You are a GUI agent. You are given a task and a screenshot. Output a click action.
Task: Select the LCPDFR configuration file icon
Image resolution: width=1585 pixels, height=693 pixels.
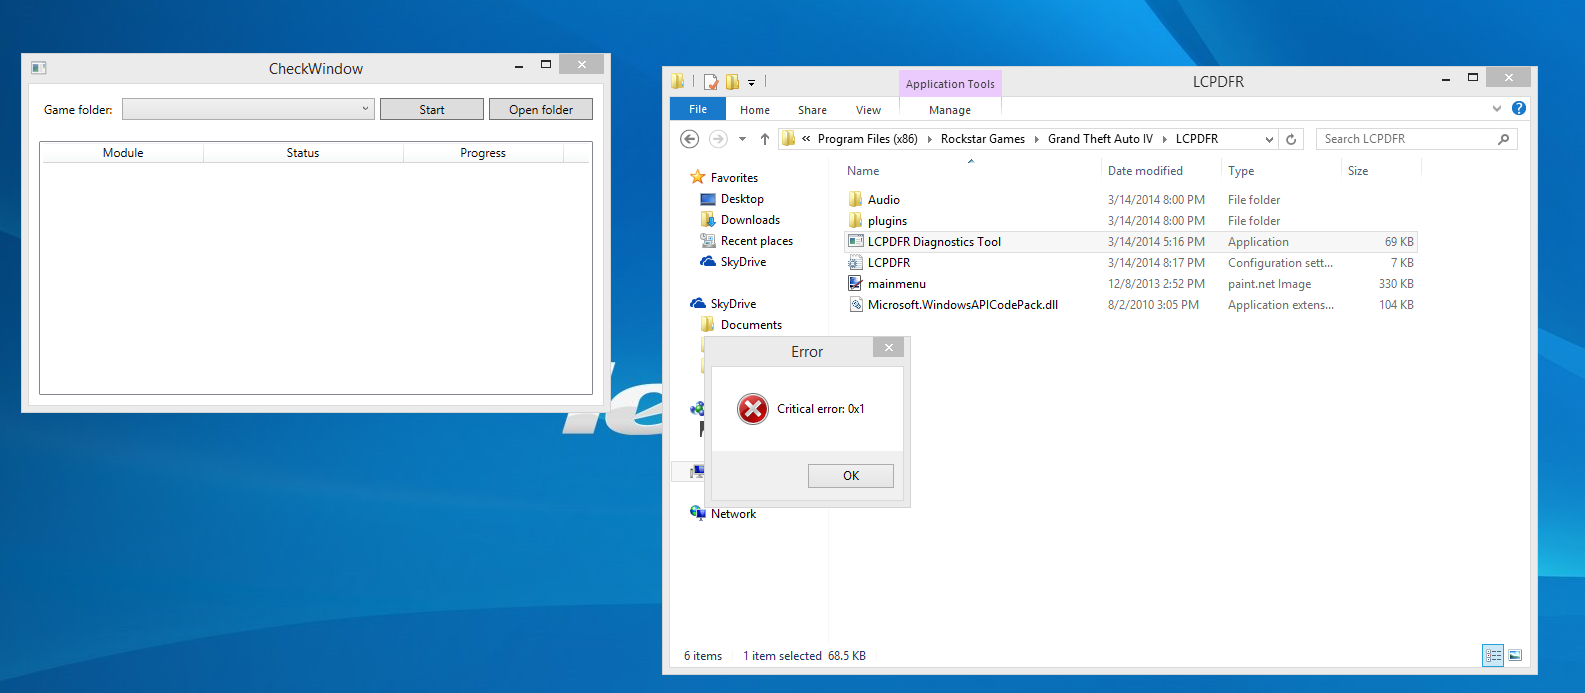pyautogui.click(x=855, y=262)
